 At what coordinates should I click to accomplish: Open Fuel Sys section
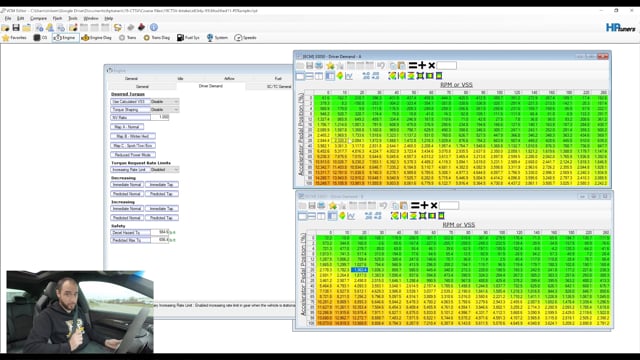188,38
